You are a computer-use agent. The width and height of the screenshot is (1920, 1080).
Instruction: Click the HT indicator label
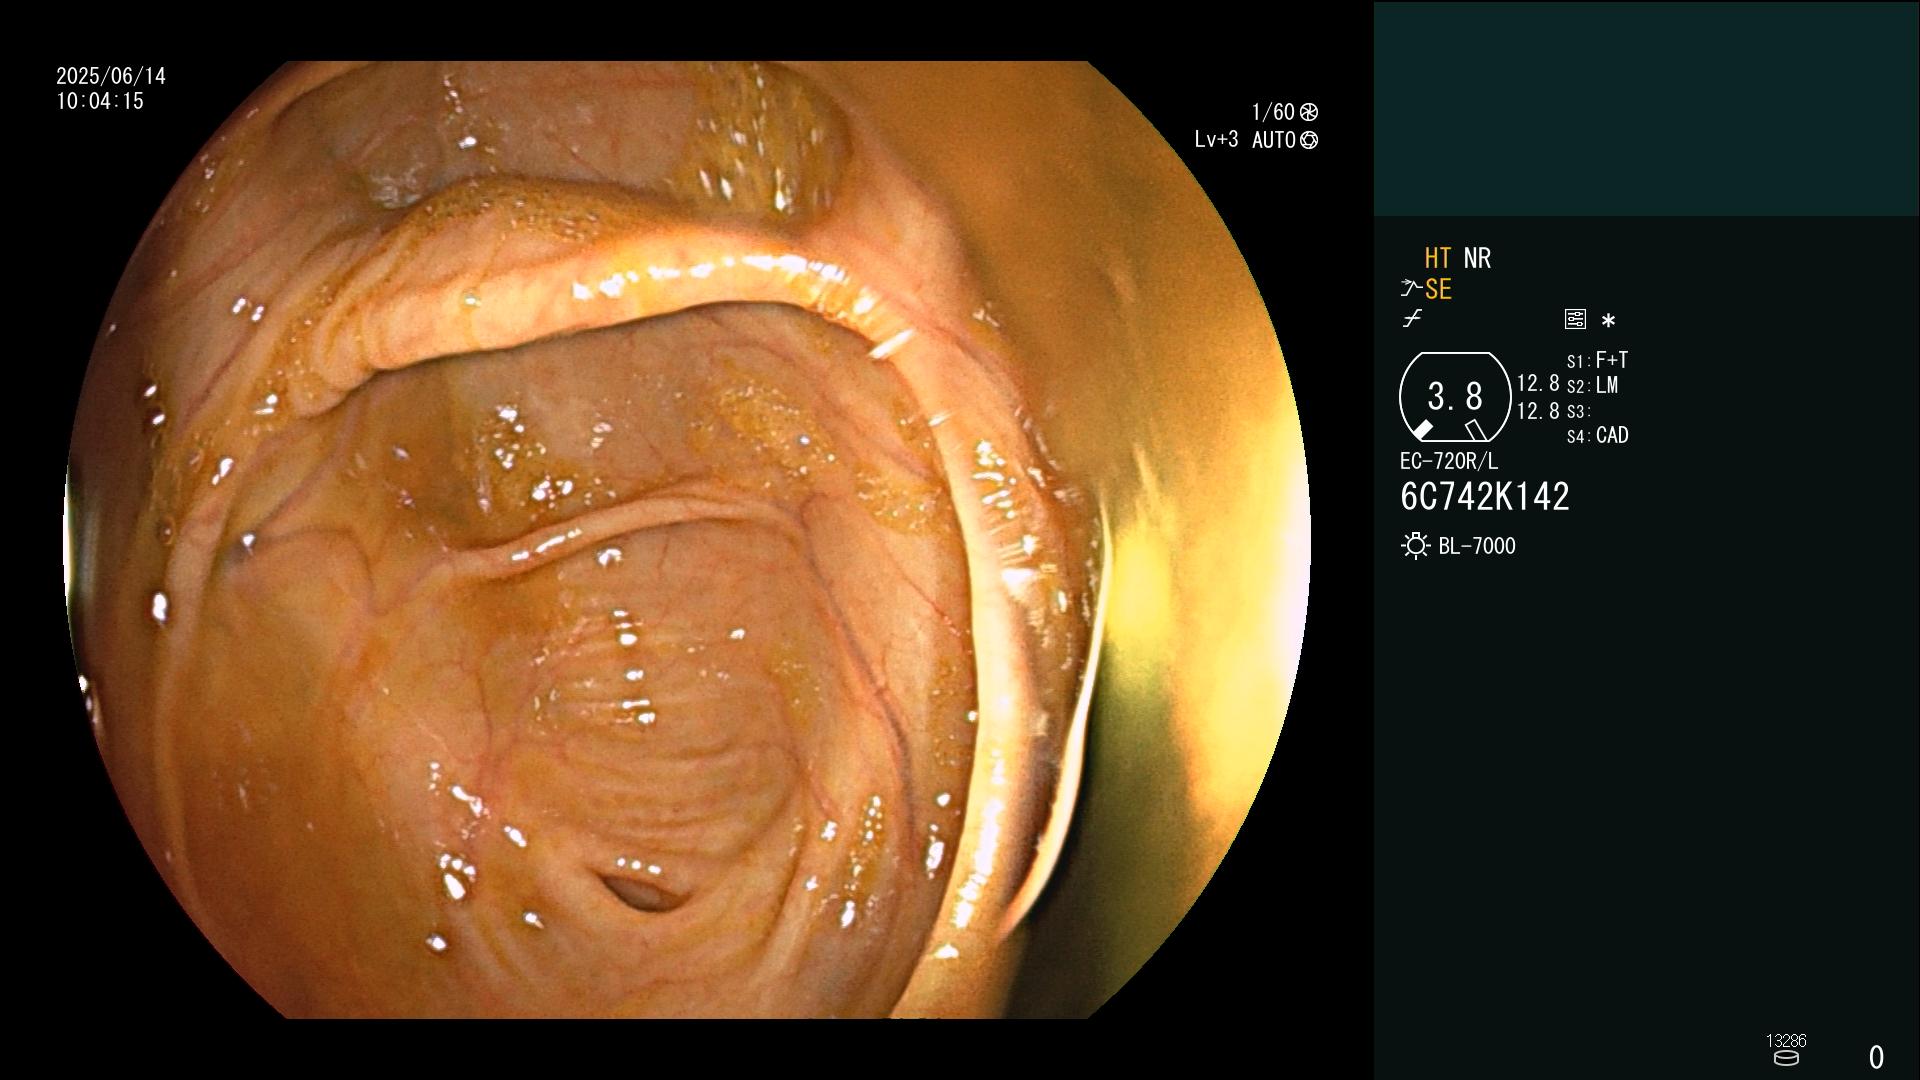[x=1438, y=258]
